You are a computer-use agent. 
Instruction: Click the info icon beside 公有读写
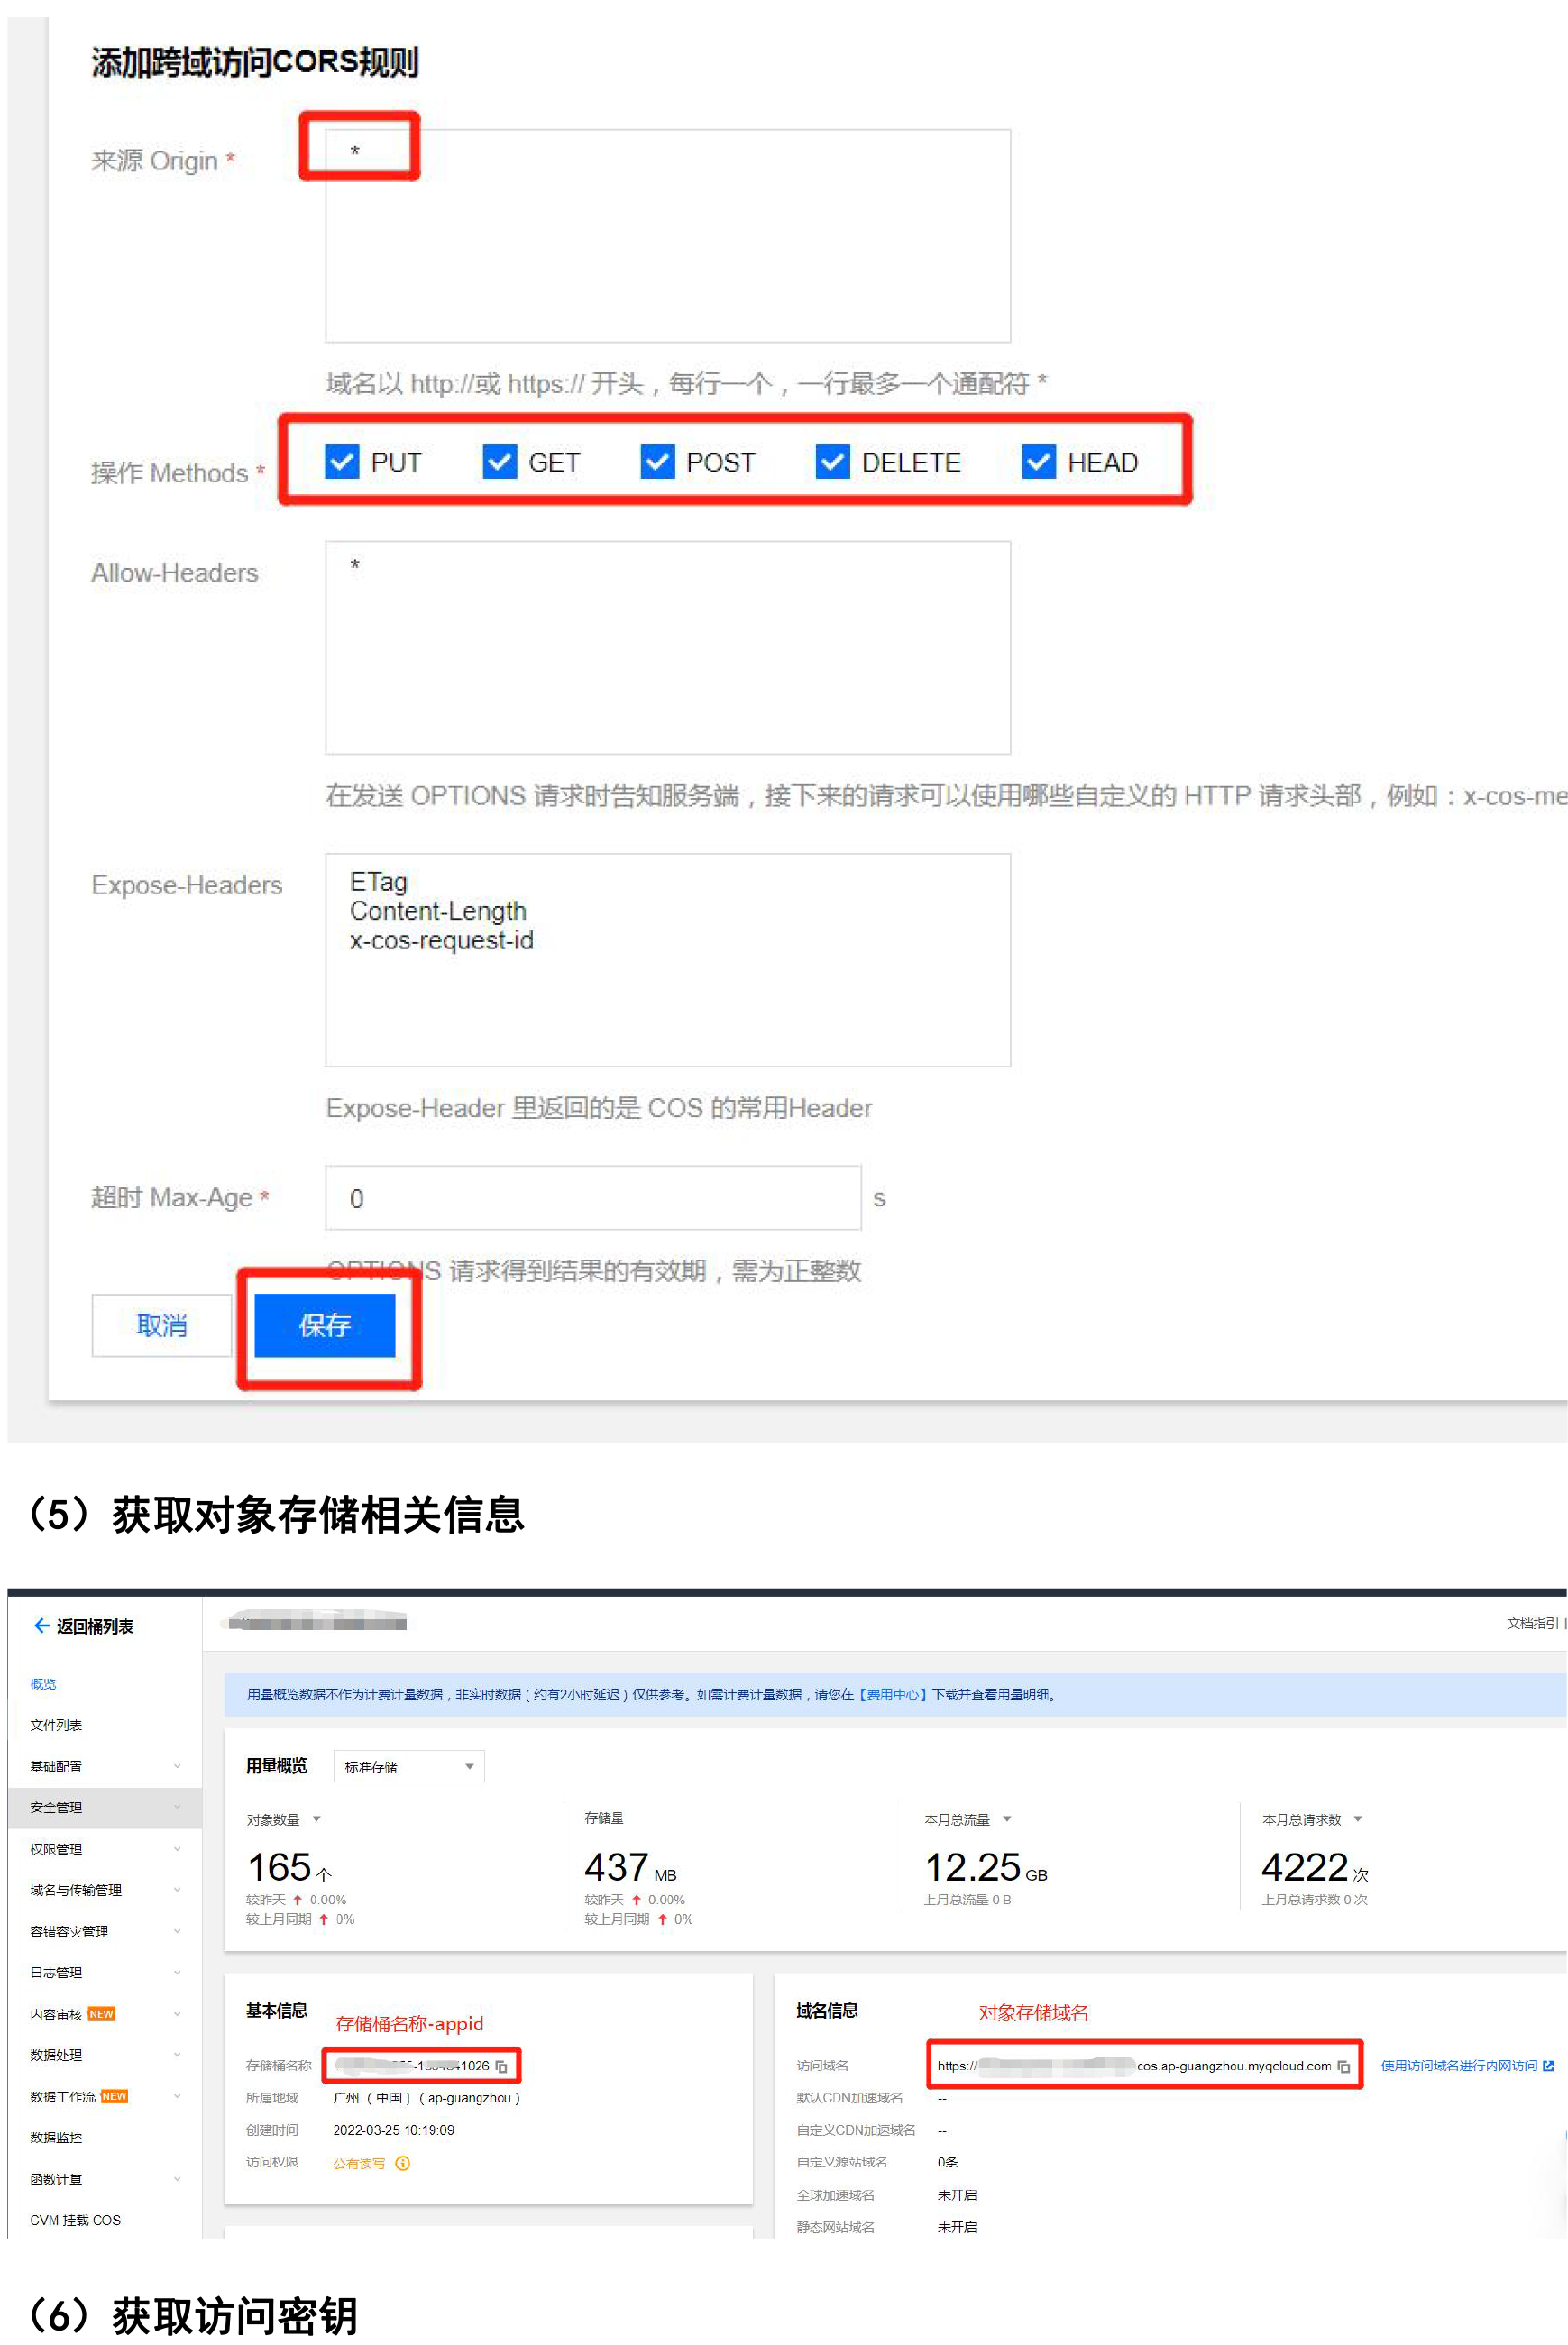click(403, 2163)
